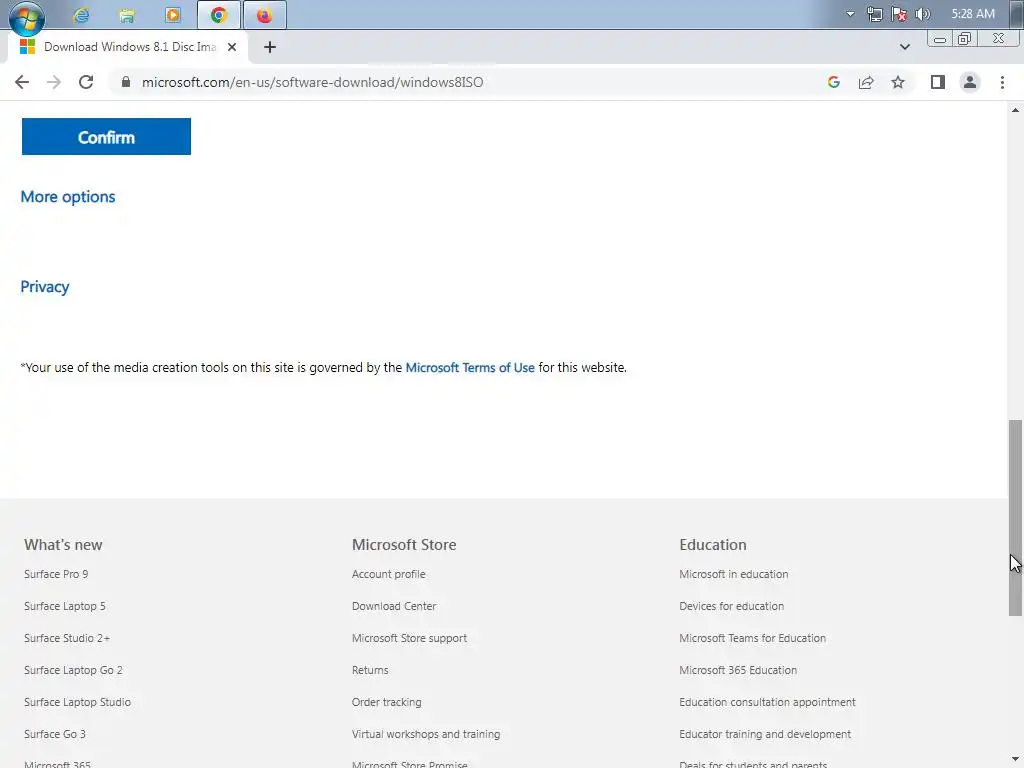Open Surface Studio 2+ link
The height and width of the screenshot is (768, 1024).
67,638
